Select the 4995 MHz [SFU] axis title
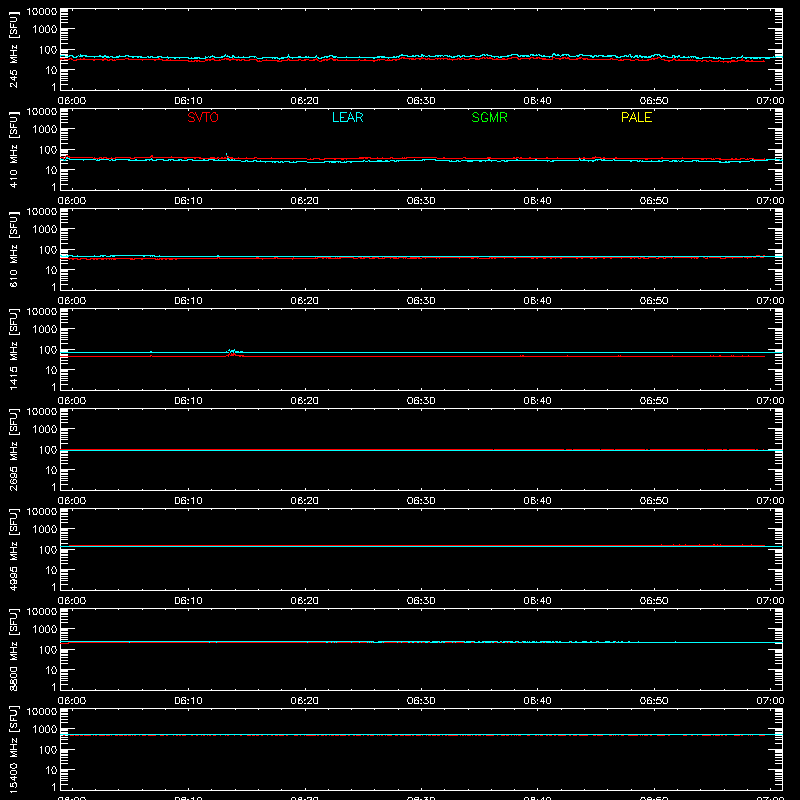Screen dimensions: 800x800 13,549
